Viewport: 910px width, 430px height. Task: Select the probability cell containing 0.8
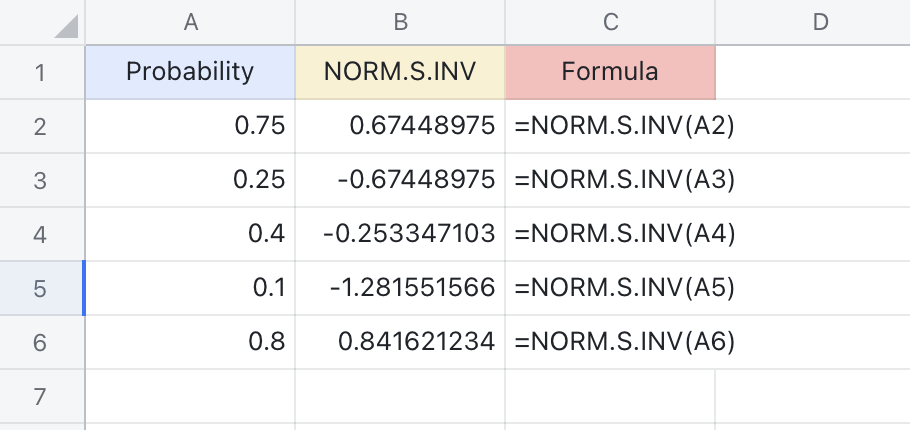(190, 342)
